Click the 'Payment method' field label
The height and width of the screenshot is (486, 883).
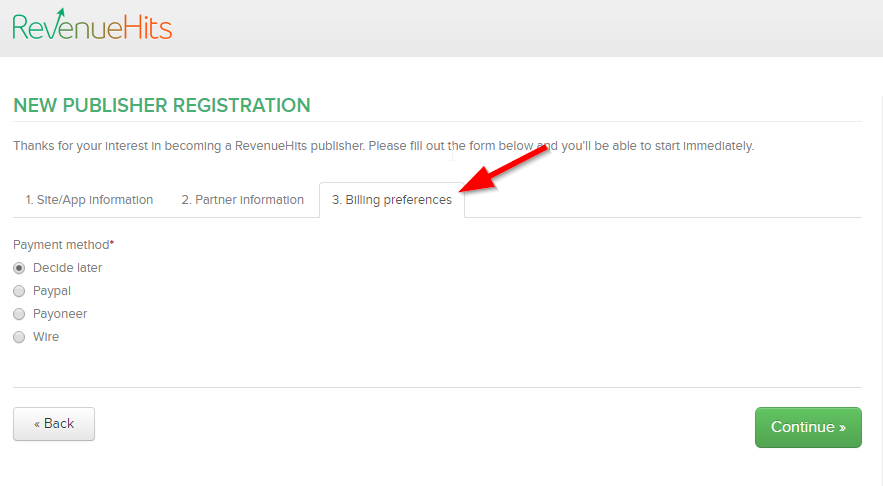tap(61, 245)
